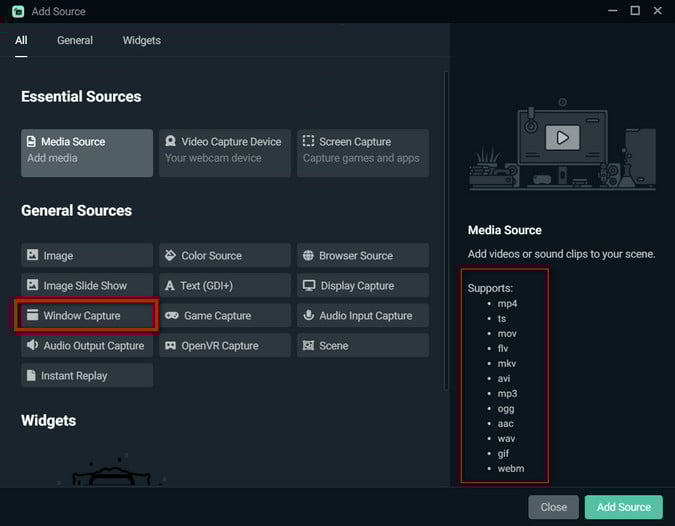This screenshot has width=675, height=526.
Task: Click the aac format entry
Action: (x=505, y=424)
